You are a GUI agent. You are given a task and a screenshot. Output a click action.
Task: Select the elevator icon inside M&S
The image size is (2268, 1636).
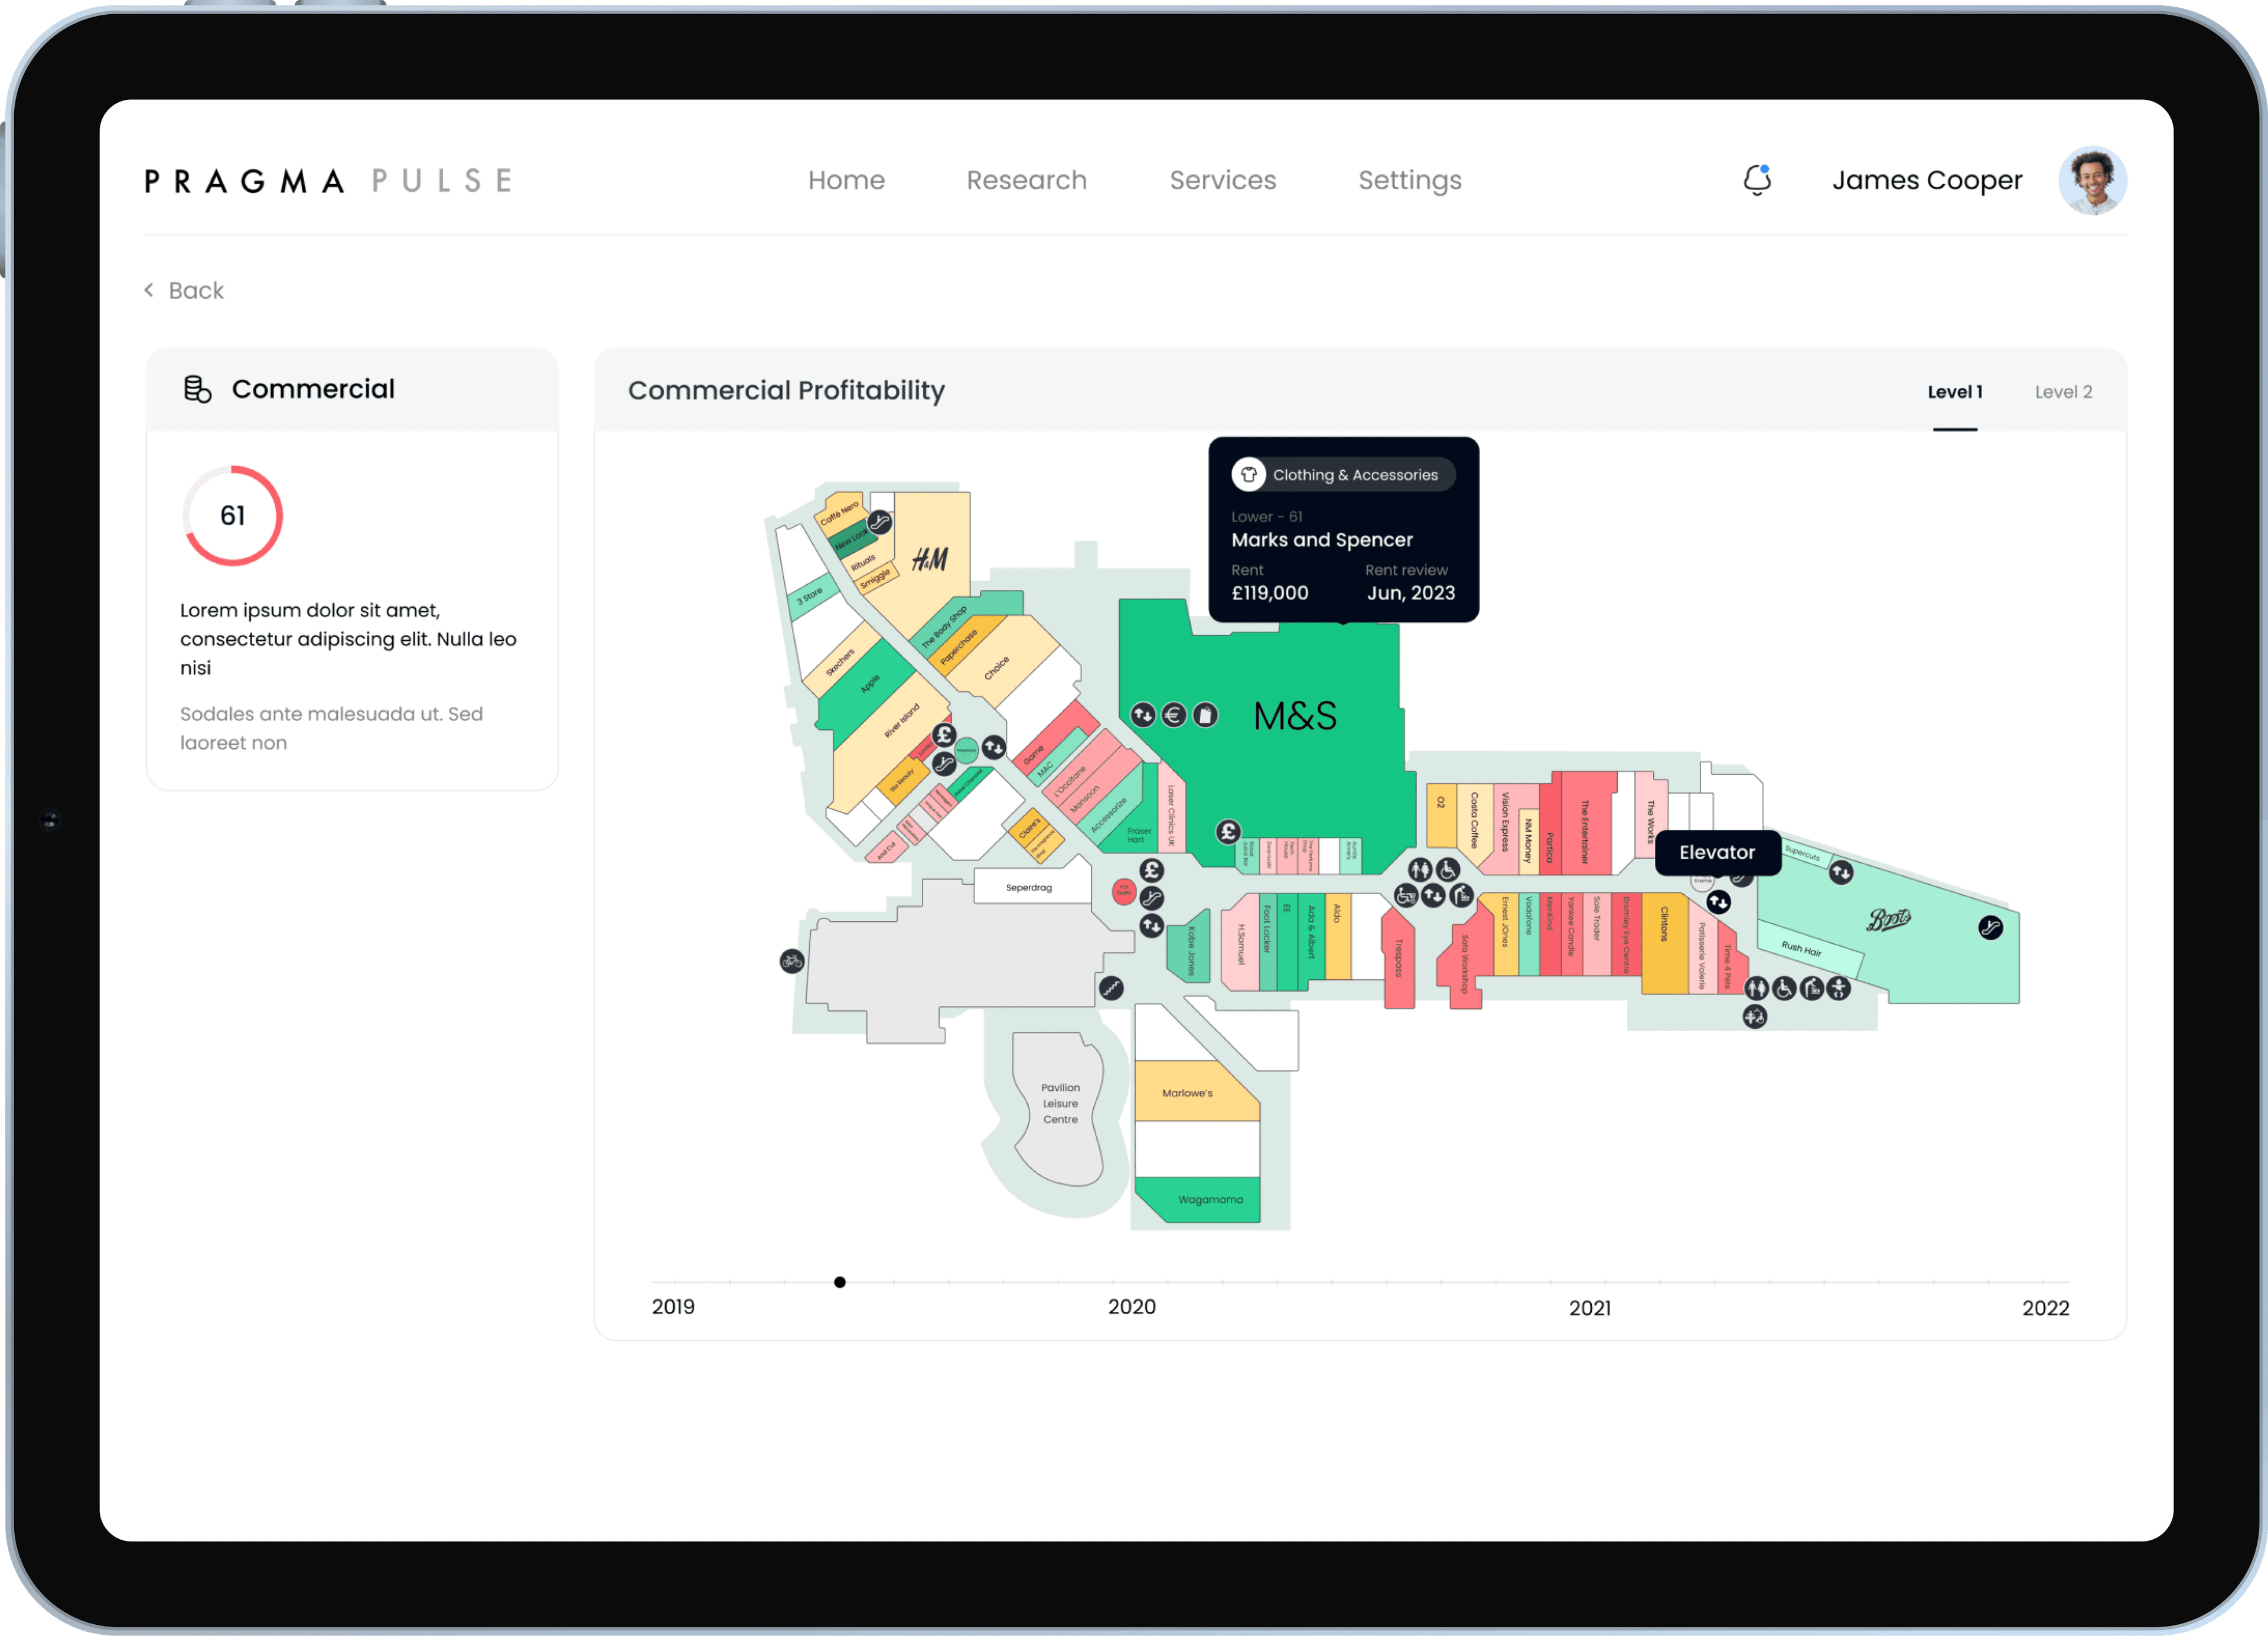tap(1142, 714)
